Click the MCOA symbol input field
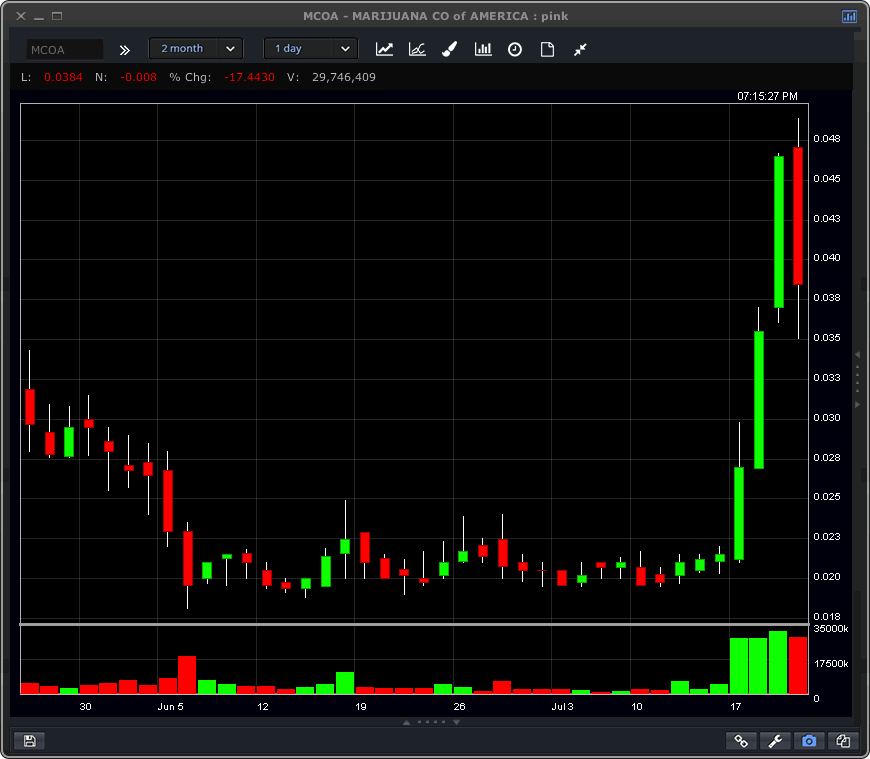This screenshot has width=870, height=759. click(x=64, y=49)
